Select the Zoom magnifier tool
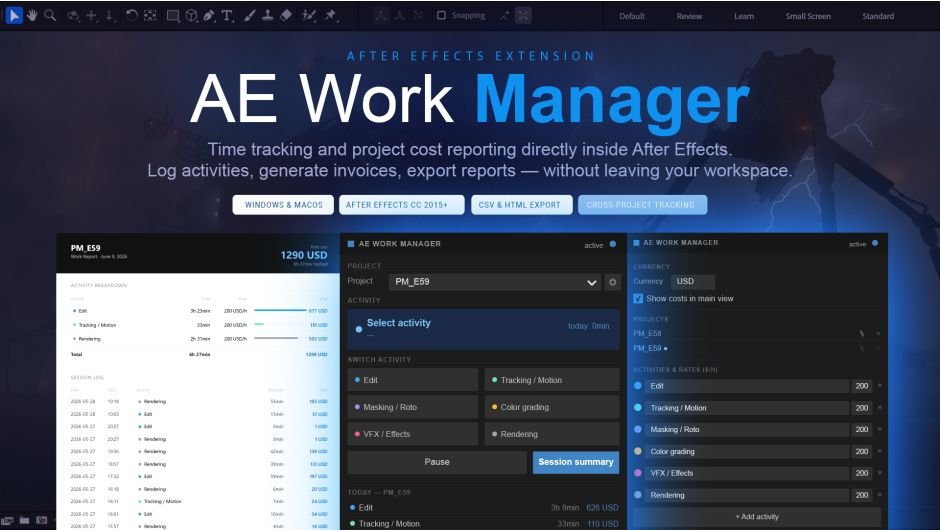Screen dimensions: 940x530 [50, 16]
